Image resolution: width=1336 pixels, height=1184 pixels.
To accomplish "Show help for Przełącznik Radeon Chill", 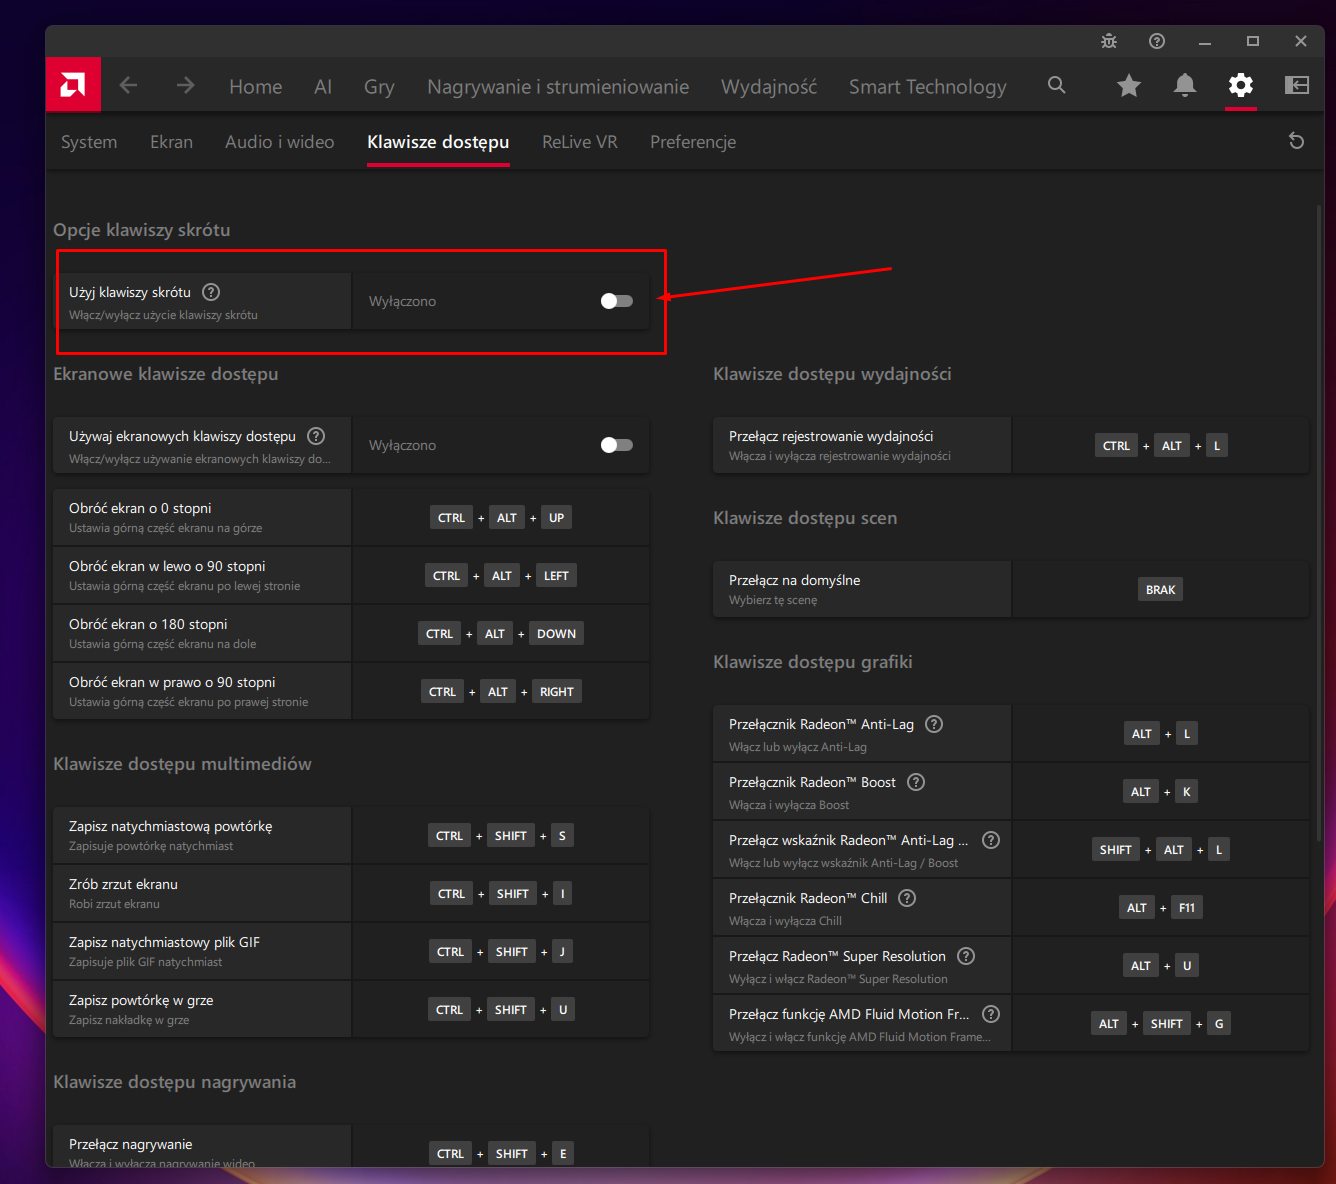I will (x=907, y=898).
